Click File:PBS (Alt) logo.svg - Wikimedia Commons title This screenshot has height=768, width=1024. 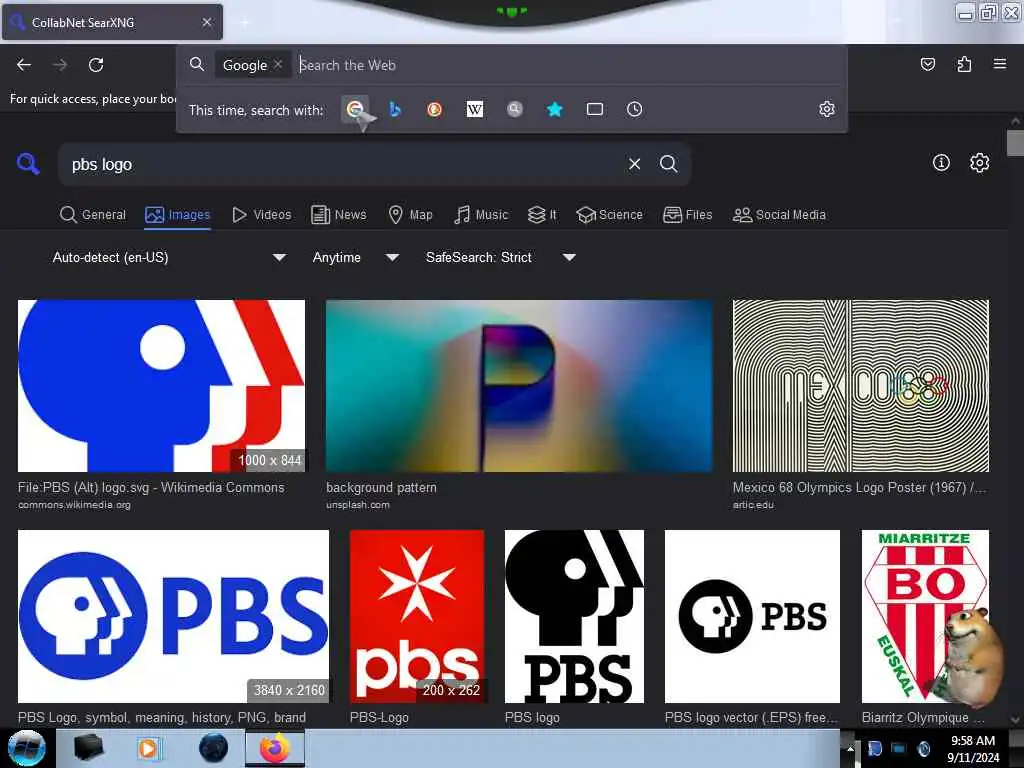(x=151, y=487)
